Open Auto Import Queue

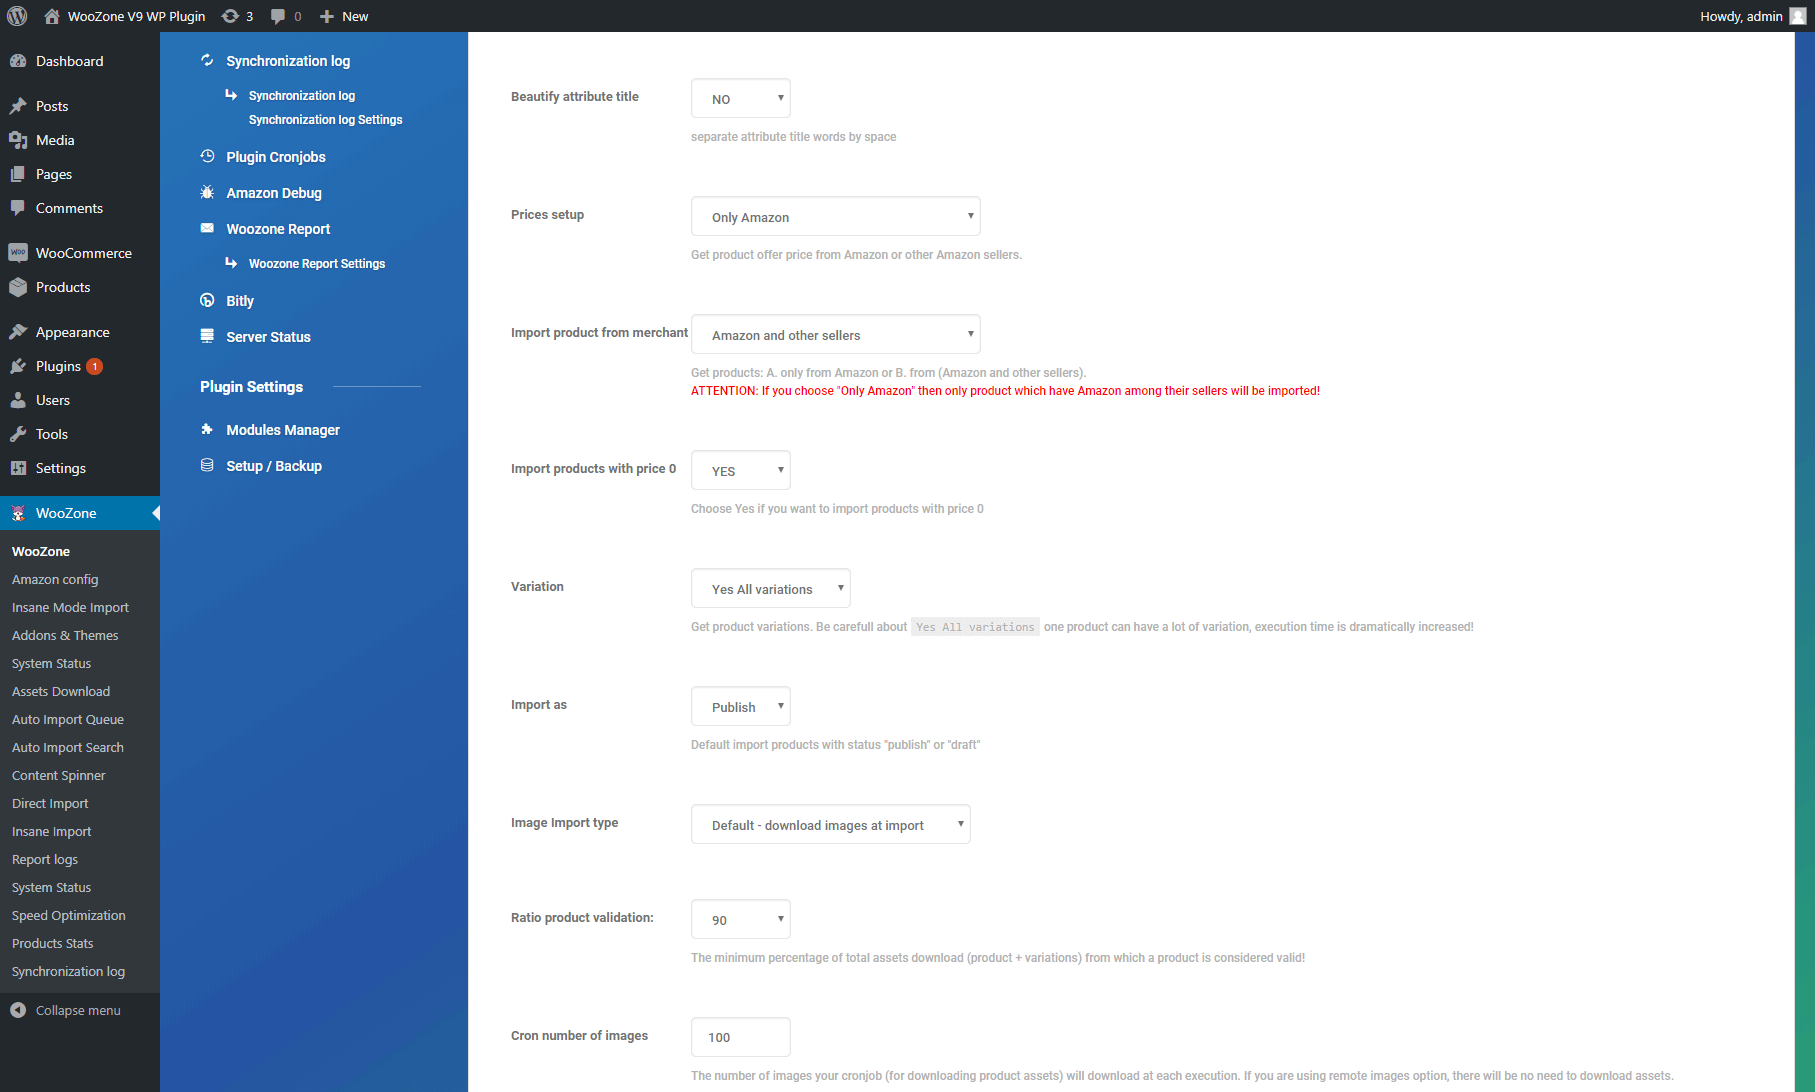click(68, 719)
